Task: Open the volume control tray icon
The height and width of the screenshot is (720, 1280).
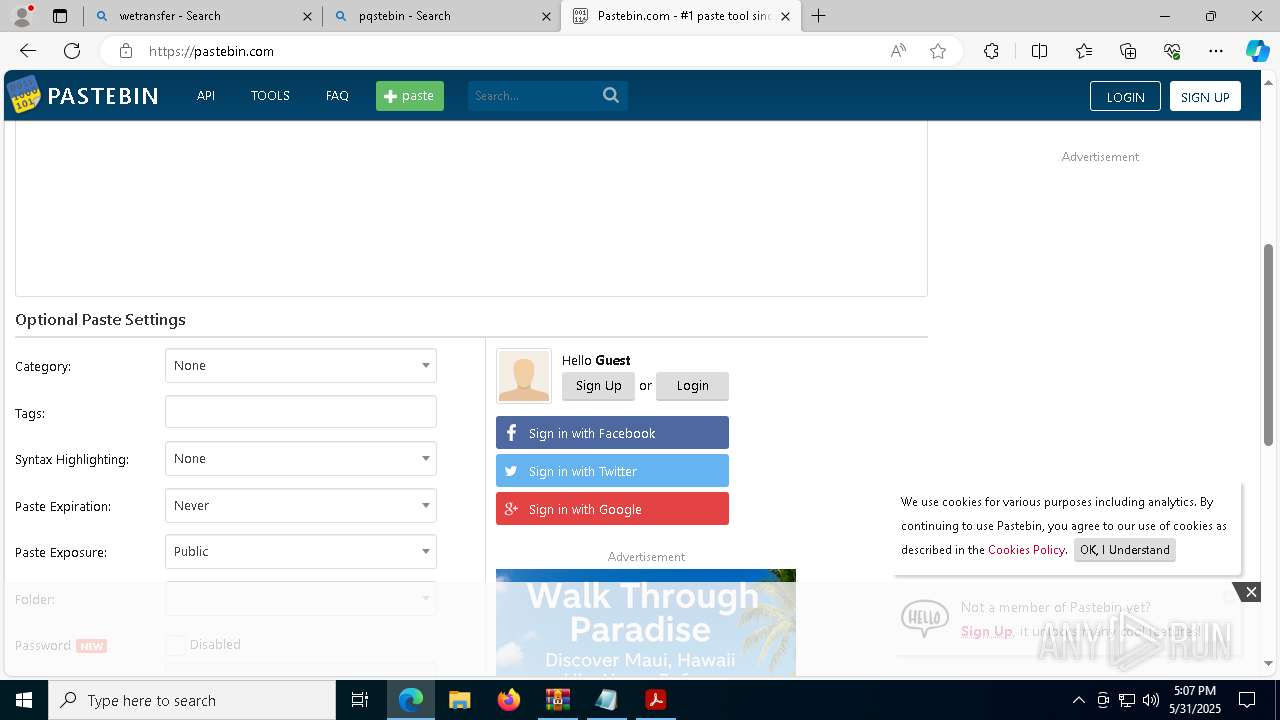Action: (x=1151, y=700)
